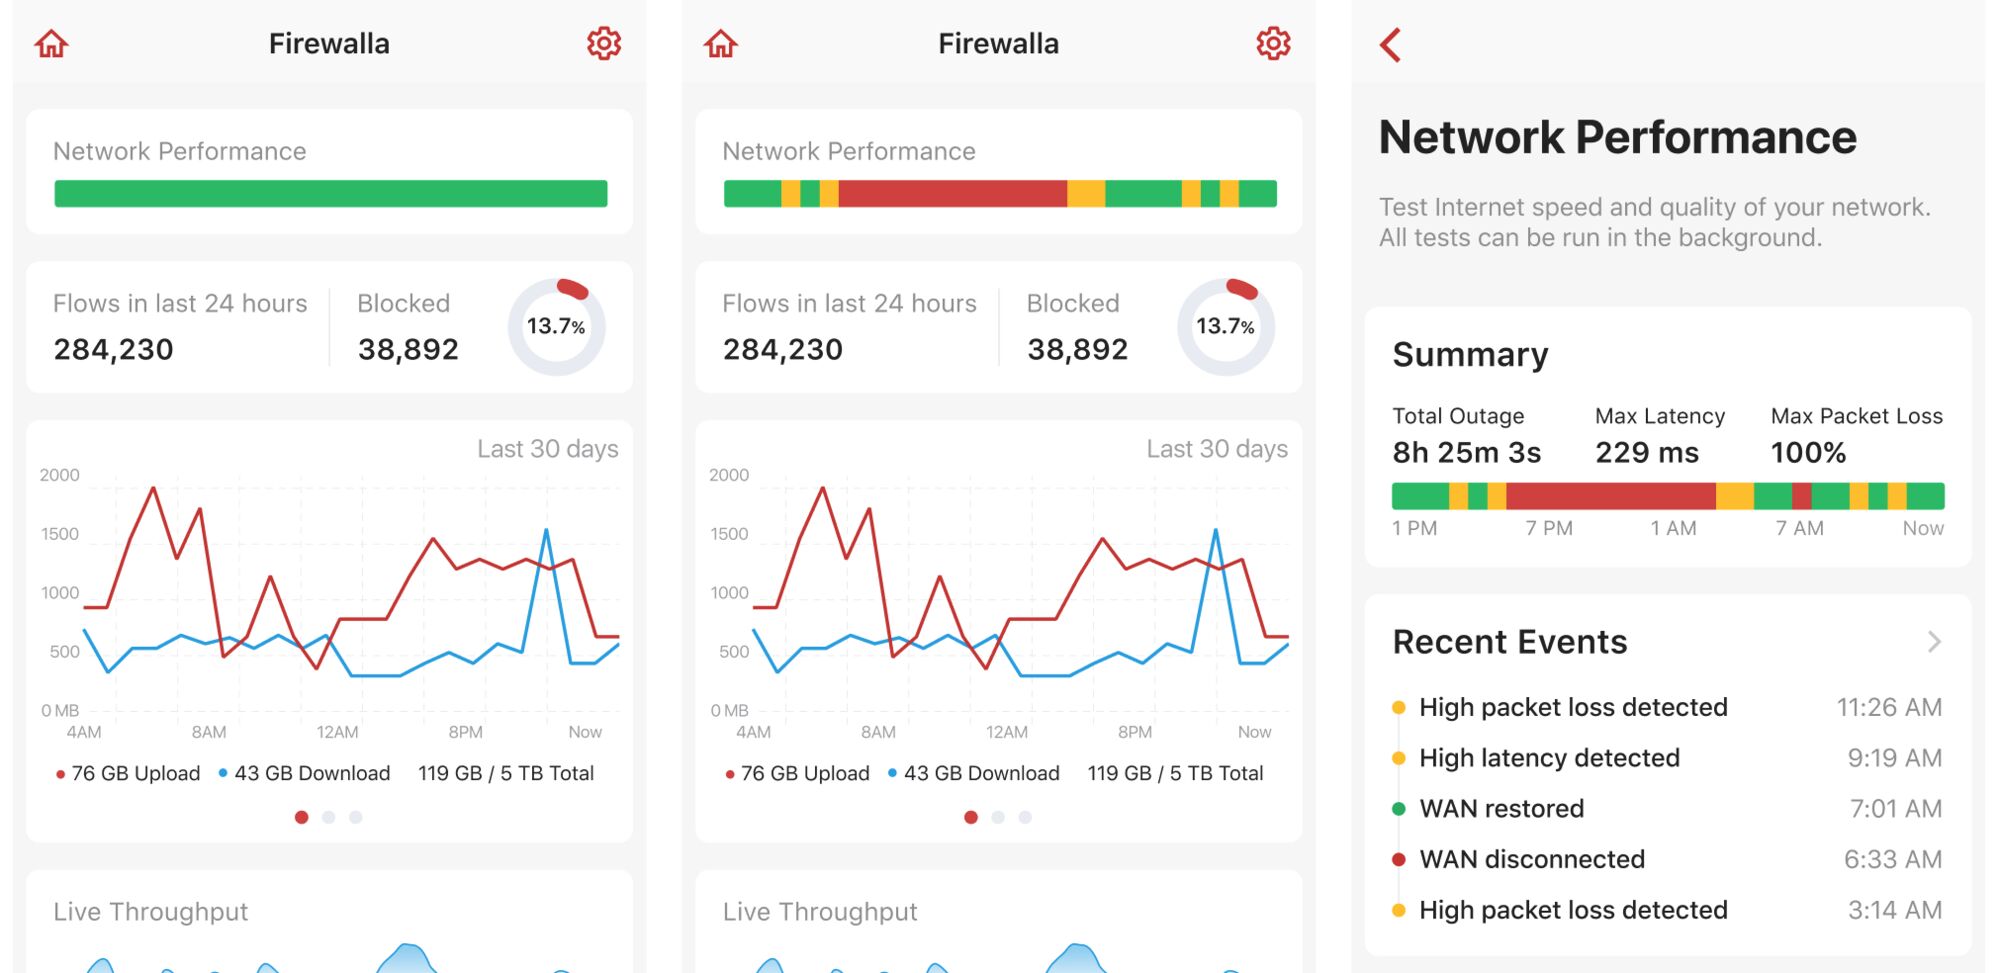The width and height of the screenshot is (2000, 973).
Task: Tap the '7 PM' label under outage bar
Action: [x=1549, y=528]
